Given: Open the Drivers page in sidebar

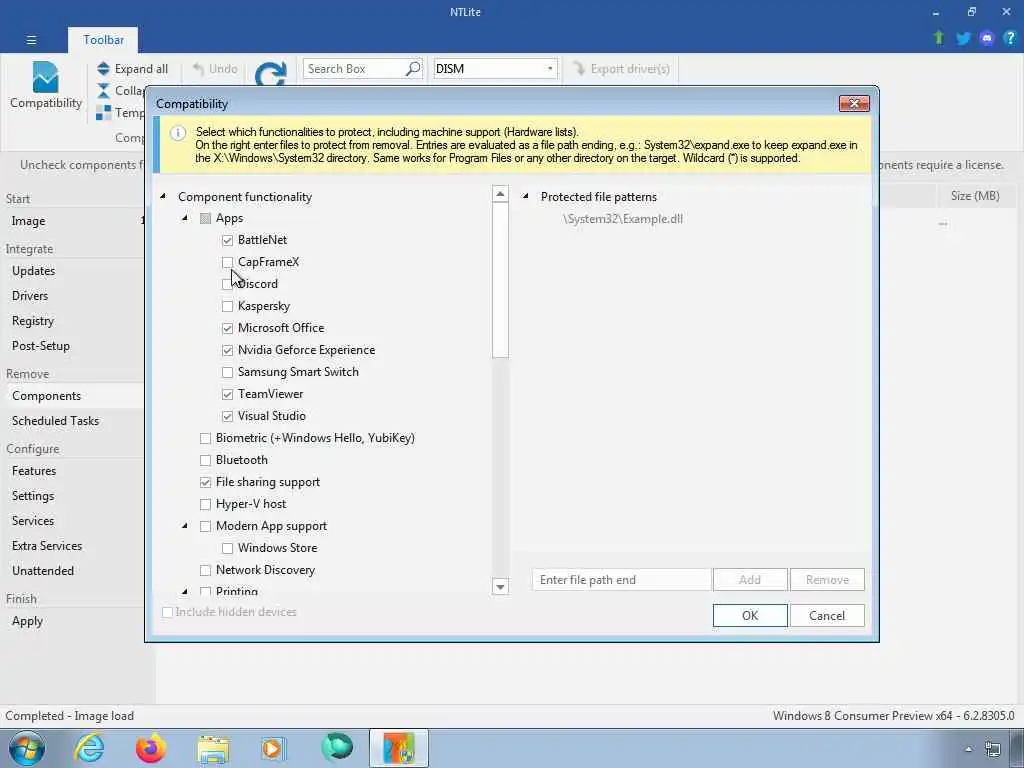Looking at the screenshot, I should [x=30, y=295].
